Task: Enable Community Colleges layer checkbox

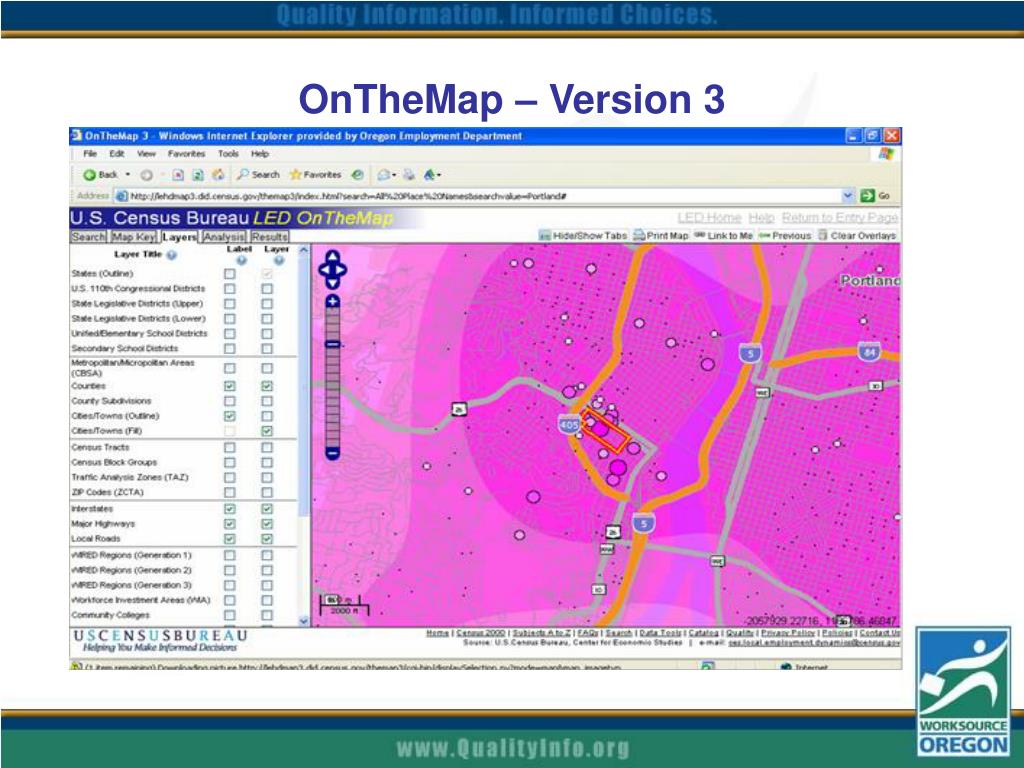Action: [267, 615]
